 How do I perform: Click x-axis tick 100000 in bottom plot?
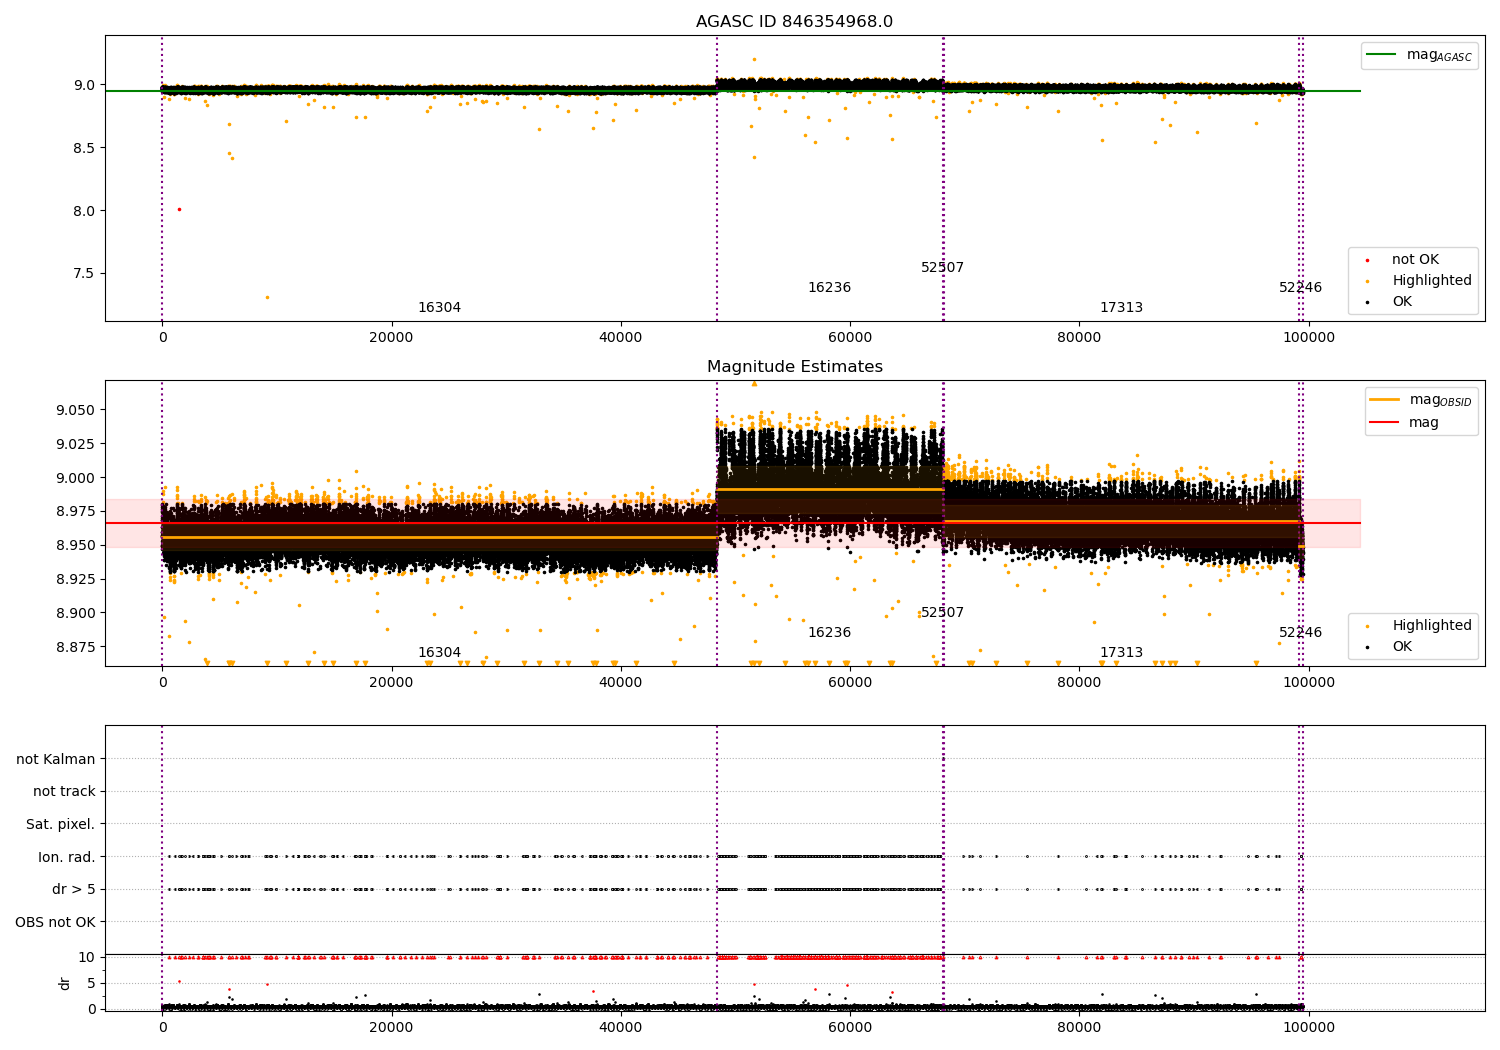1308,1027
